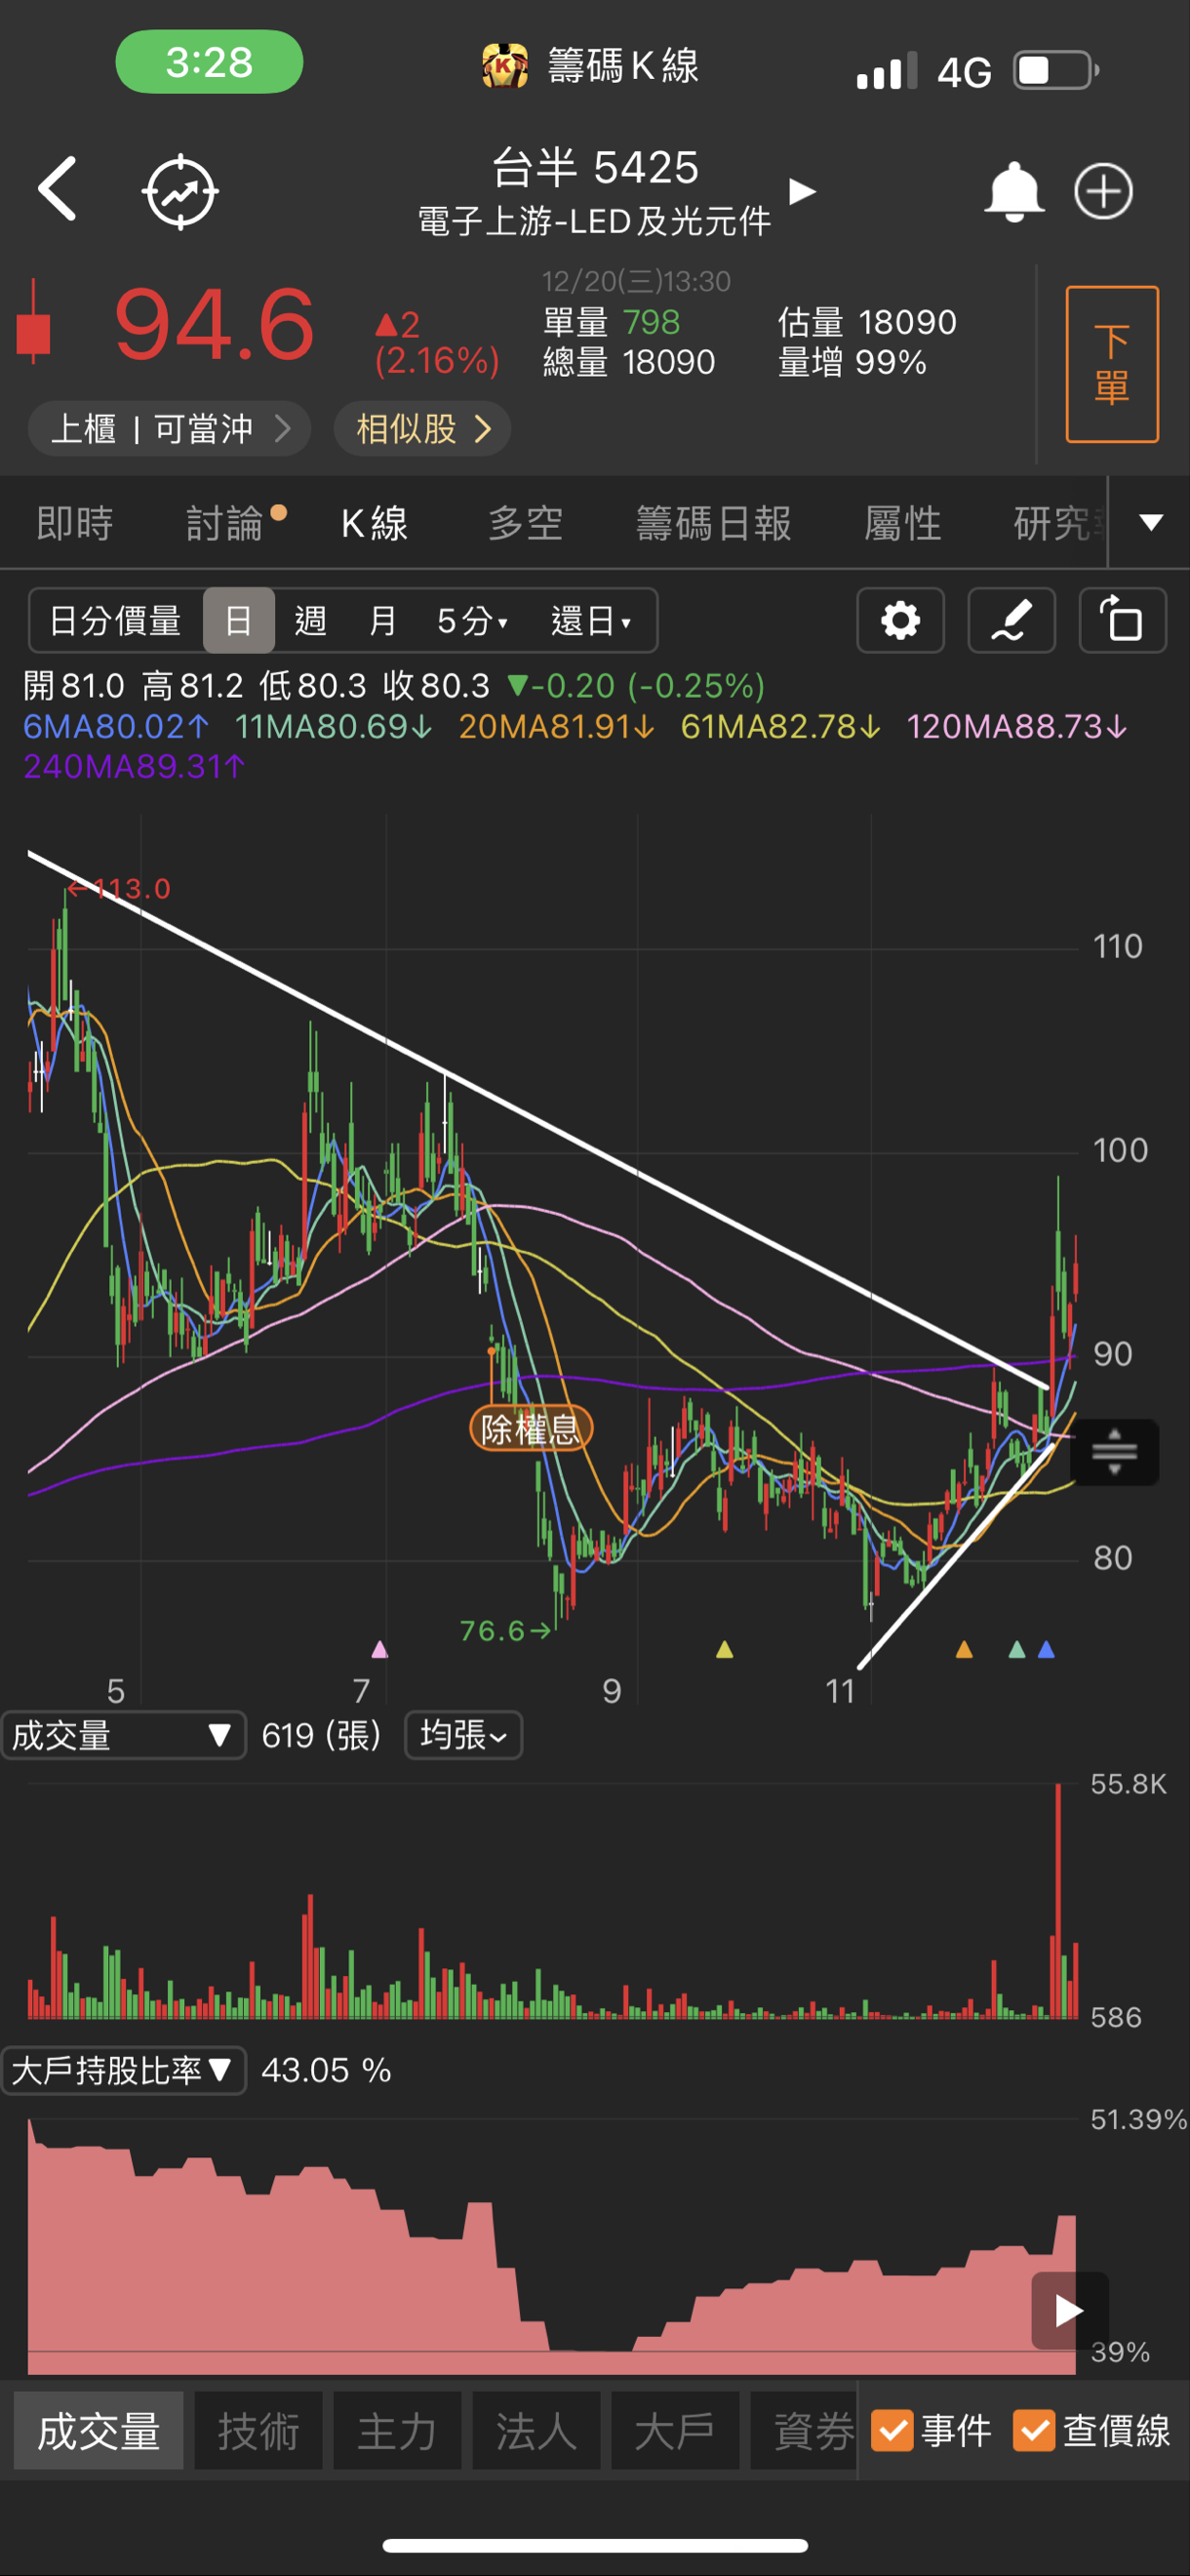Image resolution: width=1190 pixels, height=2576 pixels.
Task: Place an order with 下單 button
Action: coord(1112,364)
